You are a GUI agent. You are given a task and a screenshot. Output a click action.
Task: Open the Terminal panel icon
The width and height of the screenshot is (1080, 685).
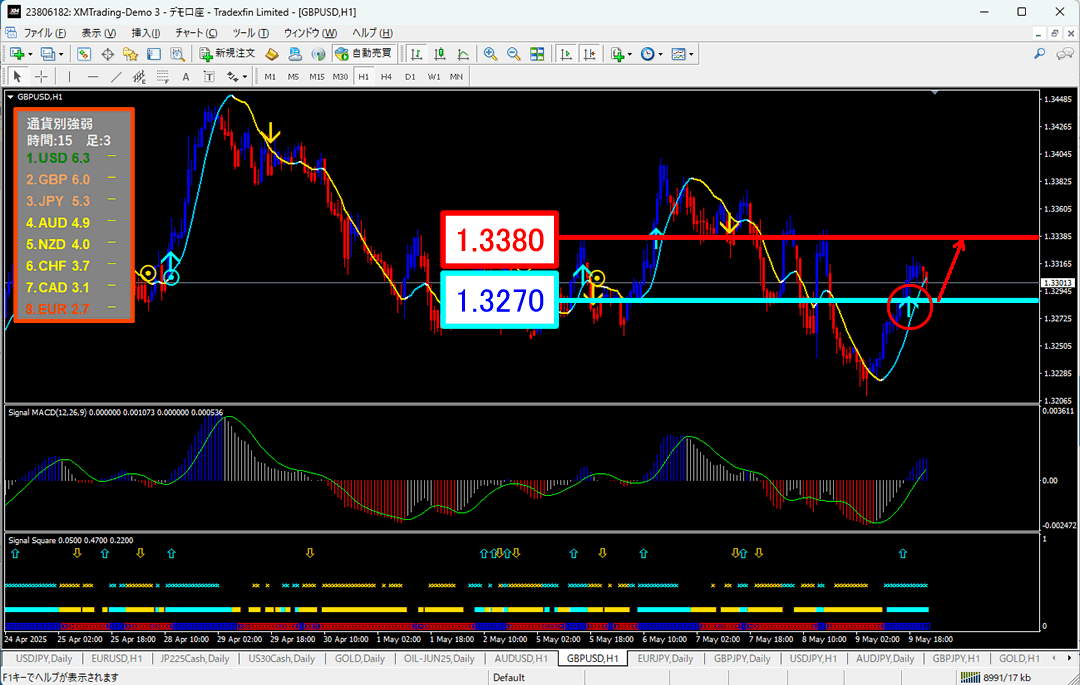pos(154,54)
